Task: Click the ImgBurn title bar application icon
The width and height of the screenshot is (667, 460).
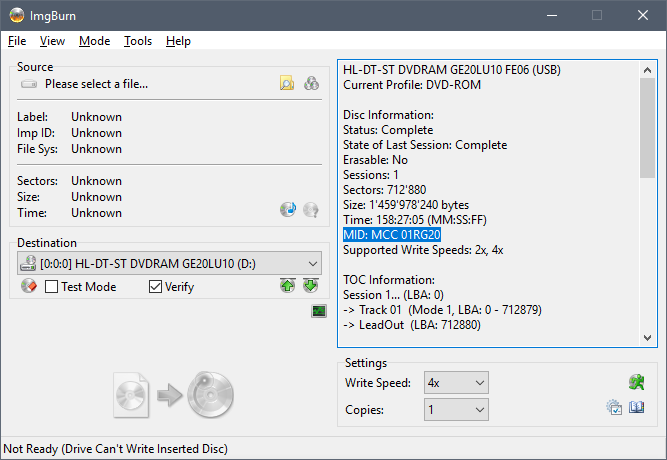Action: point(17,15)
